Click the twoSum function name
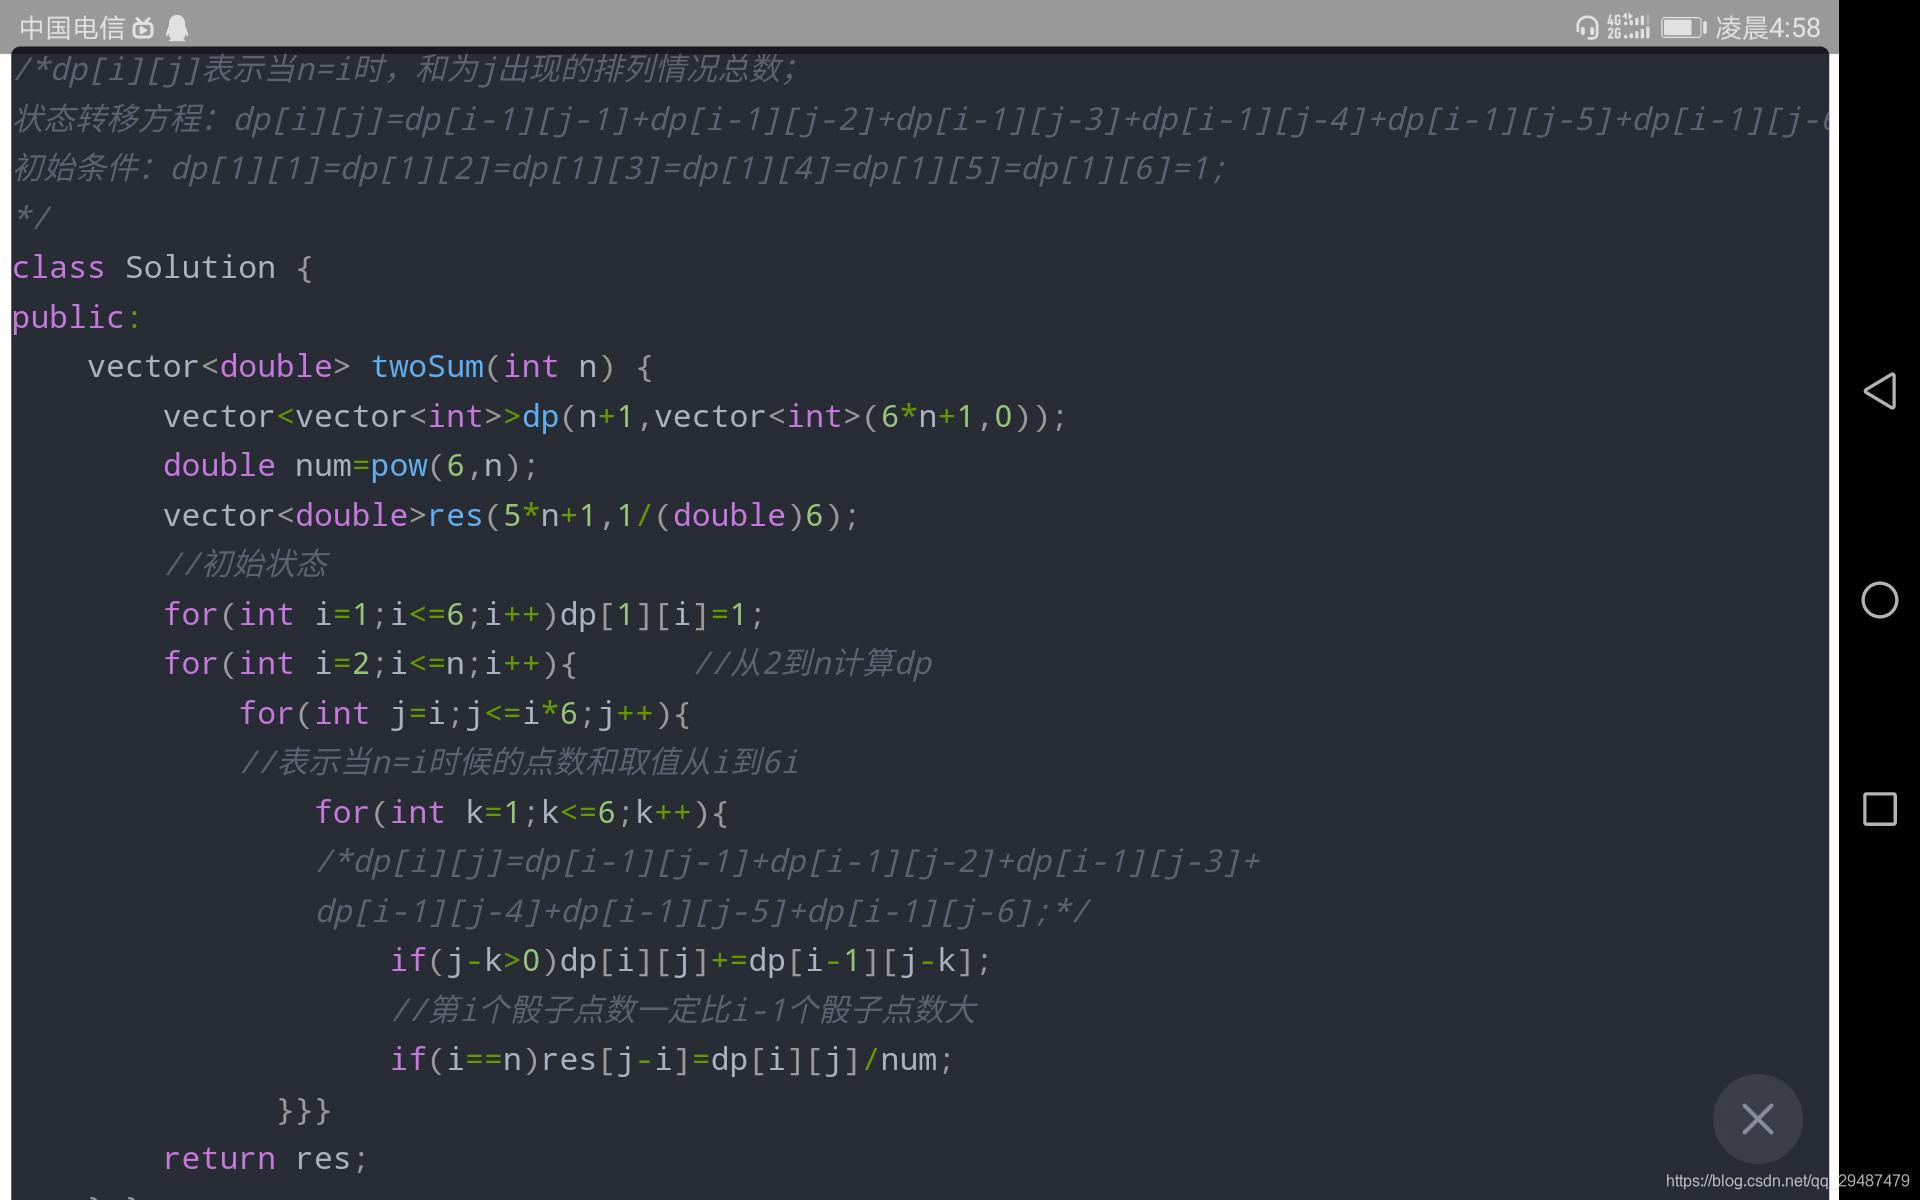Screen dimensions: 1920x1200 tap(427, 367)
